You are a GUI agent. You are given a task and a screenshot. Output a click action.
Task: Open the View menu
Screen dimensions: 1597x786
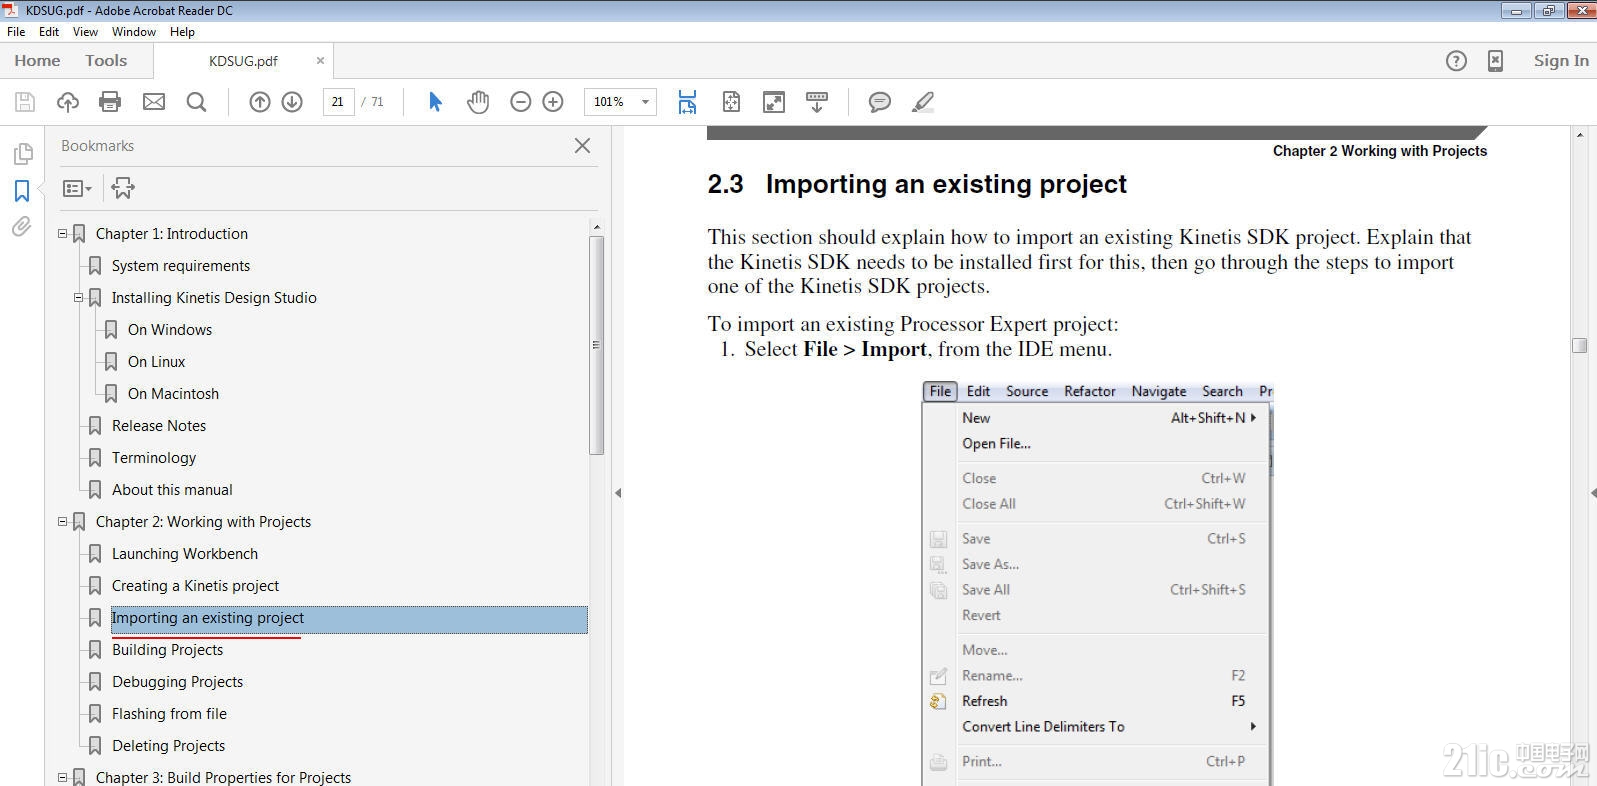[85, 32]
